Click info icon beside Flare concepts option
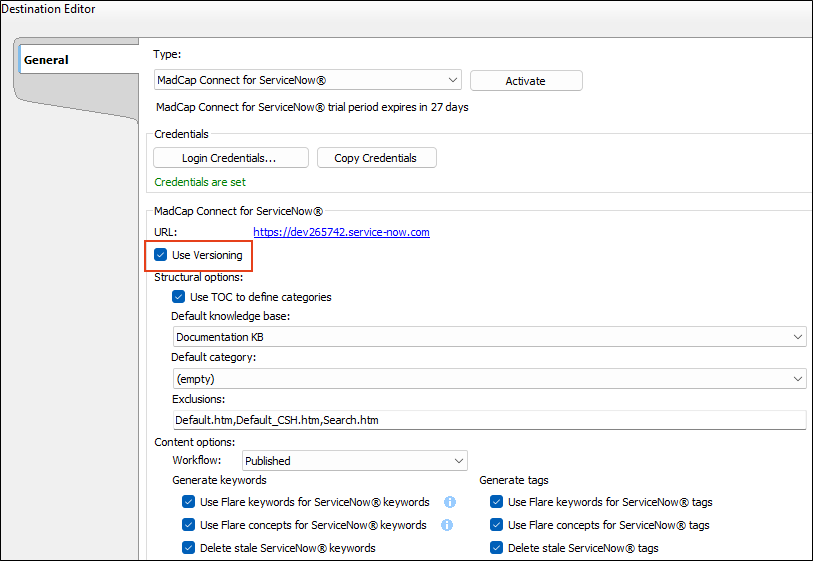This screenshot has width=813, height=561. pyautogui.click(x=447, y=525)
